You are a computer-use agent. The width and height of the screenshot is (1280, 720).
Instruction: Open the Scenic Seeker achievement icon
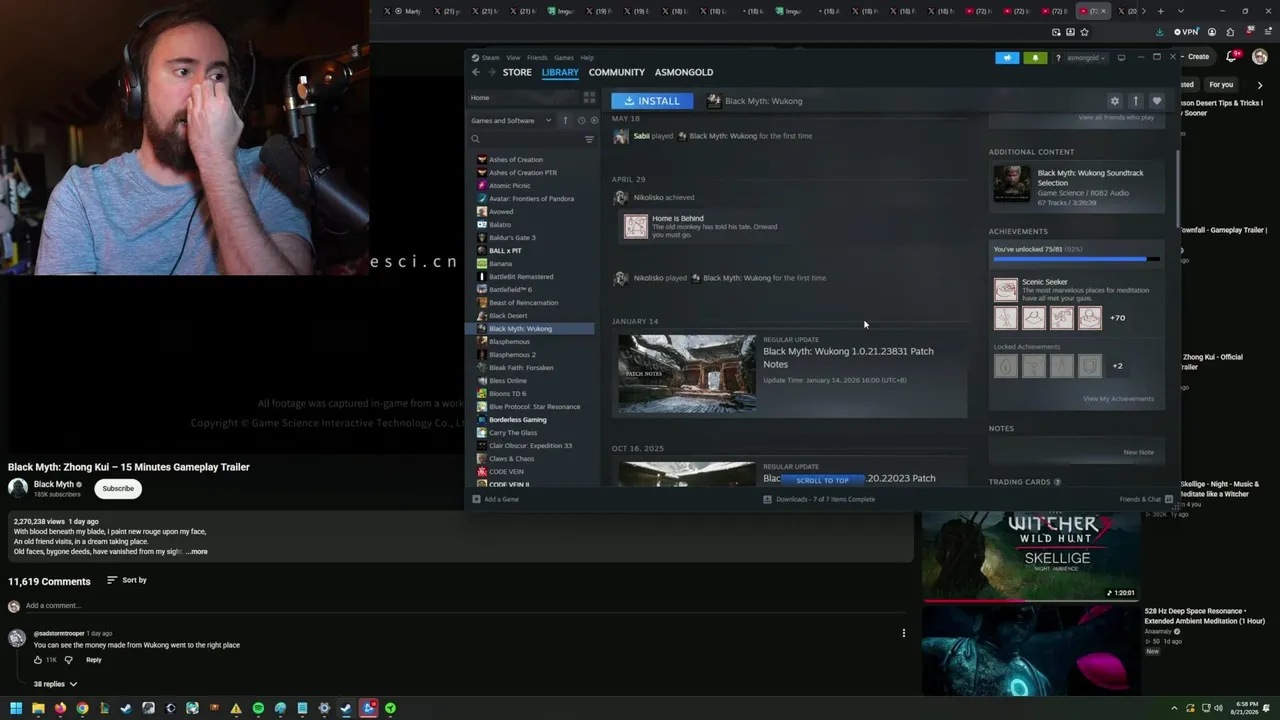[x=1006, y=290]
